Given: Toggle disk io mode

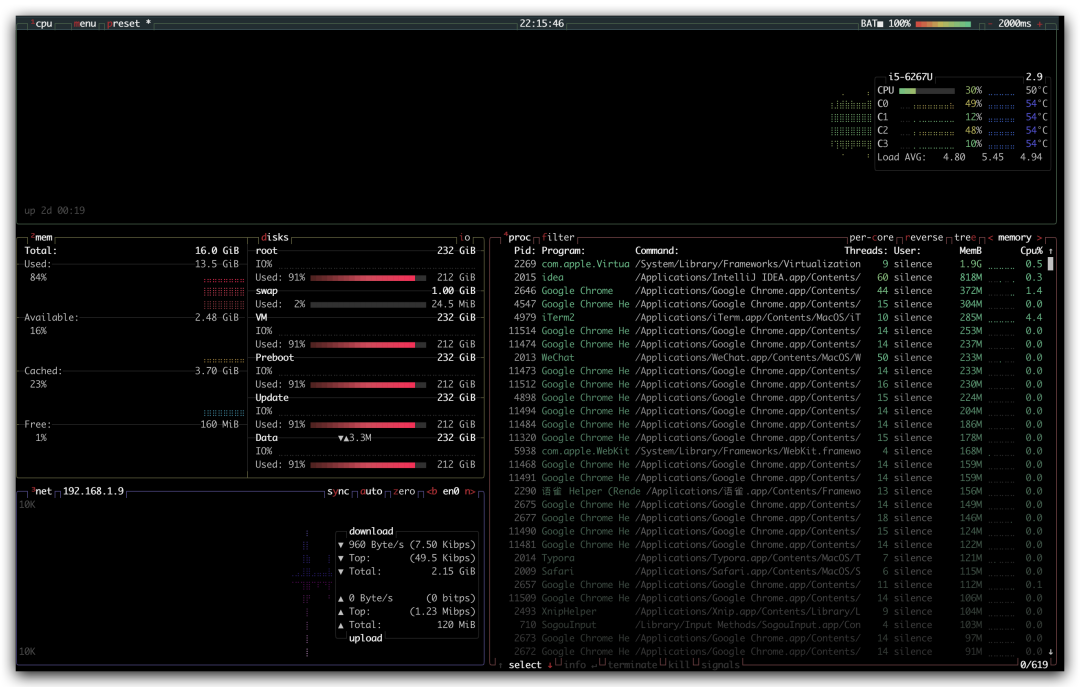Looking at the screenshot, I should click(465, 237).
